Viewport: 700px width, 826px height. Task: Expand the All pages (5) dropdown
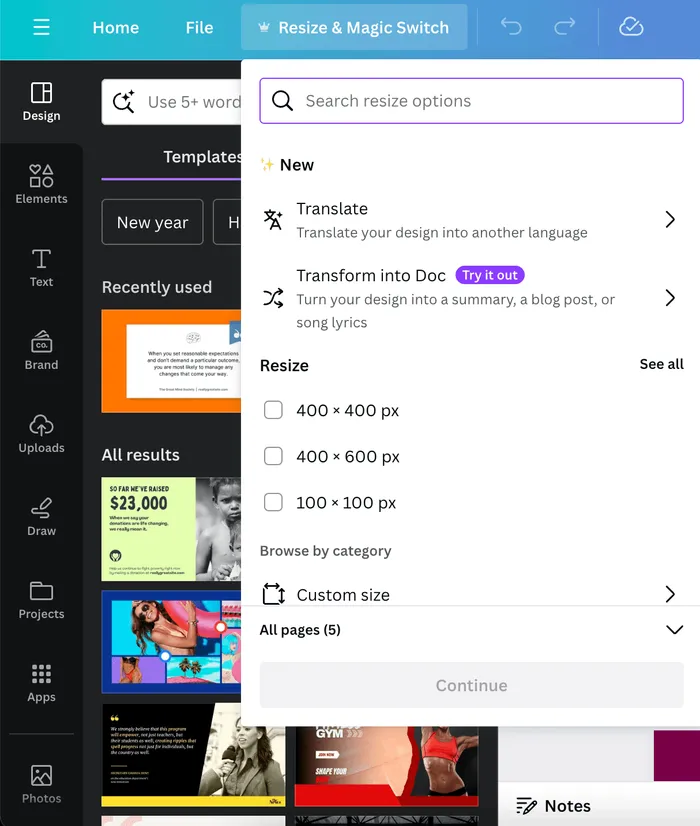click(674, 630)
